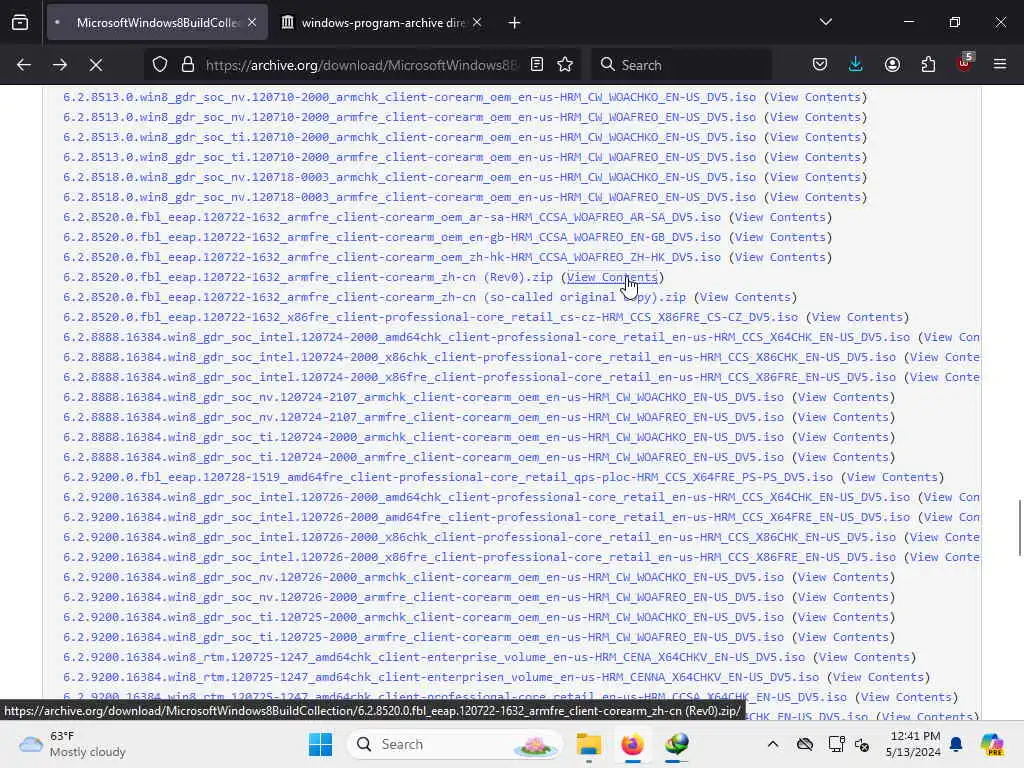Image resolution: width=1024 pixels, height=768 pixels.
Task: Open 6.2.9200.16384 win8_rtm enterprise volume iso
Action: point(434,657)
